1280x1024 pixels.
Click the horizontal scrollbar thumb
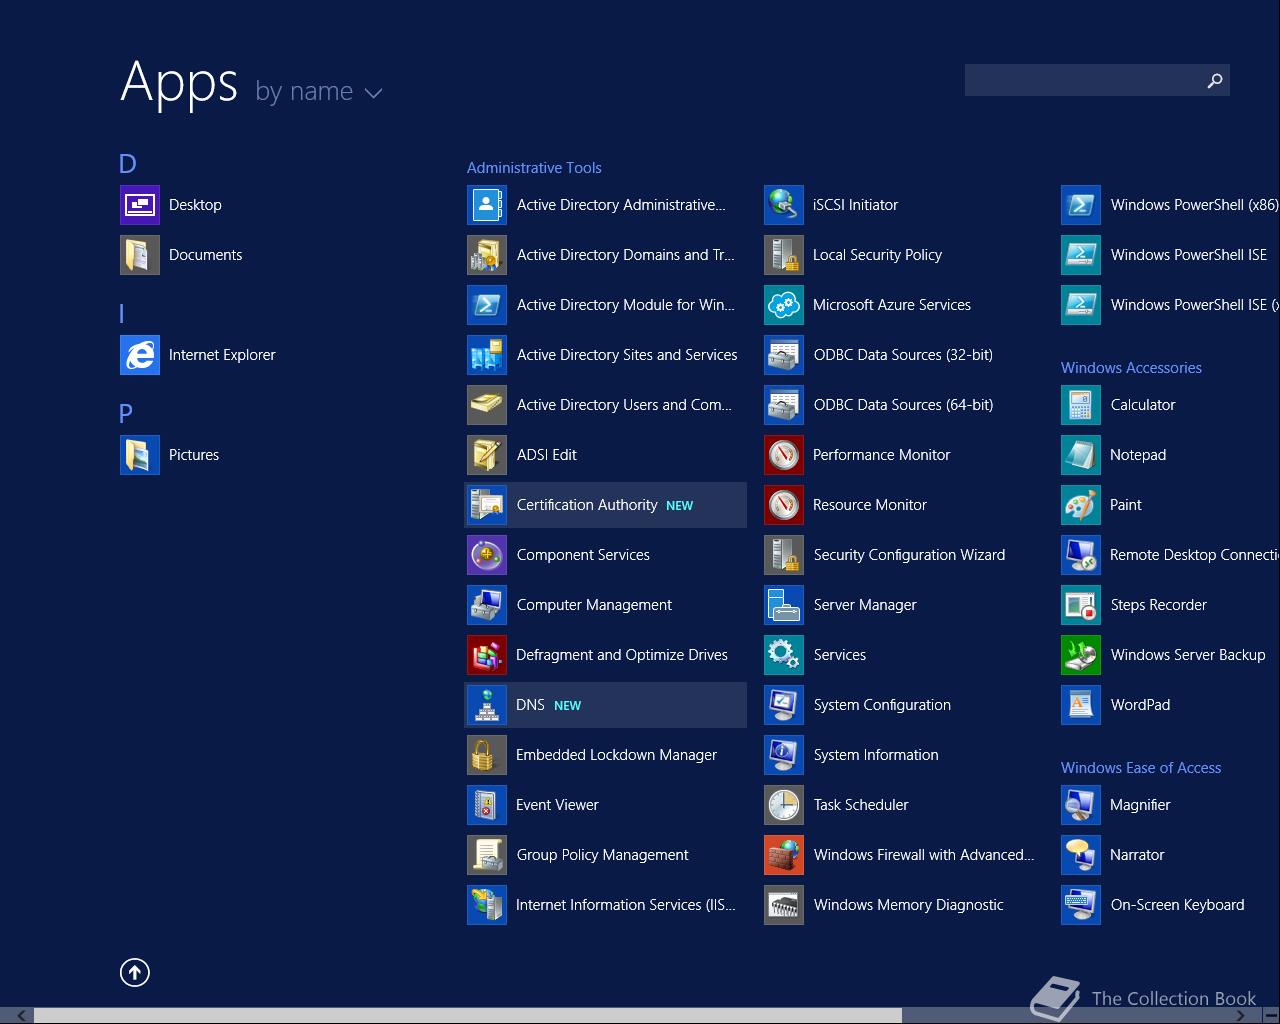click(x=468, y=1015)
